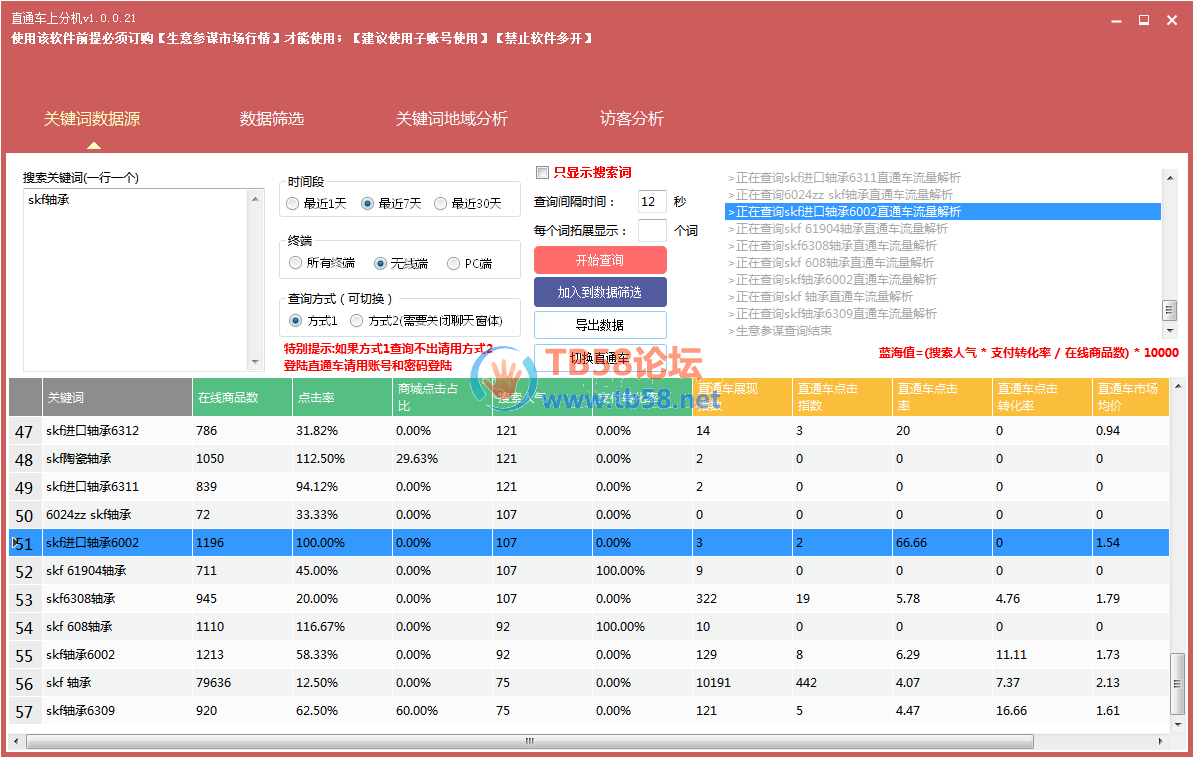Click horizontal scrollbar right arrow
Viewport: 1194px width, 758px height.
pyautogui.click(x=1160, y=741)
